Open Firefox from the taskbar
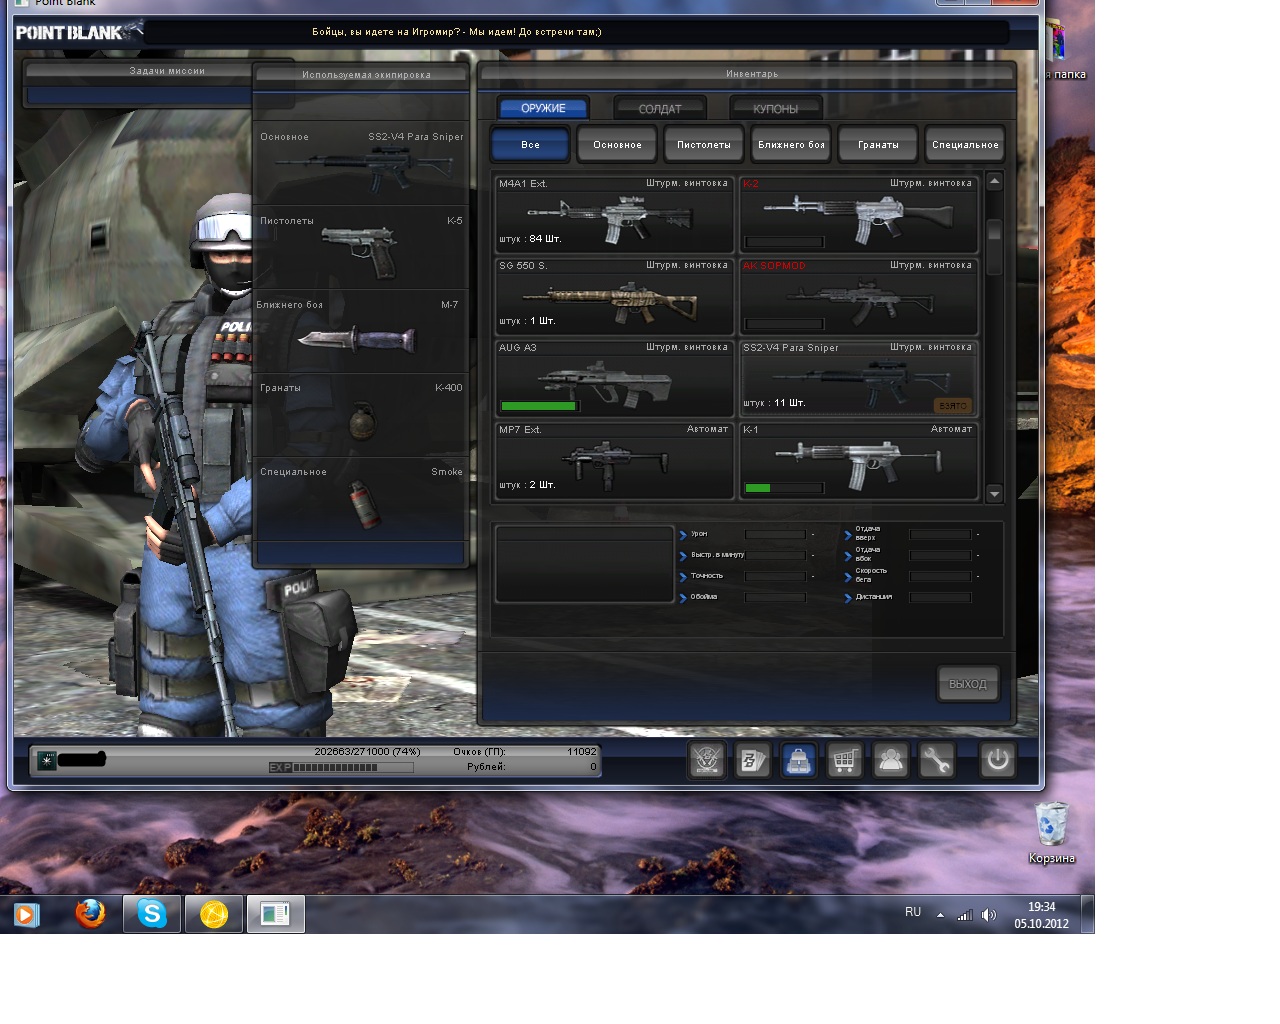 pos(91,914)
